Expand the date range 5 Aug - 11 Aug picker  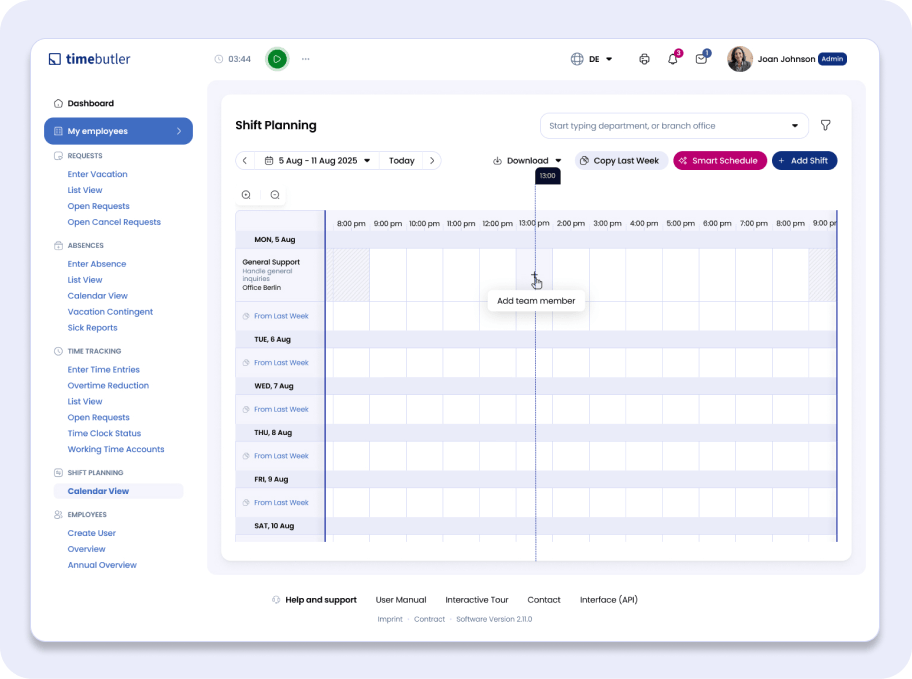point(317,161)
